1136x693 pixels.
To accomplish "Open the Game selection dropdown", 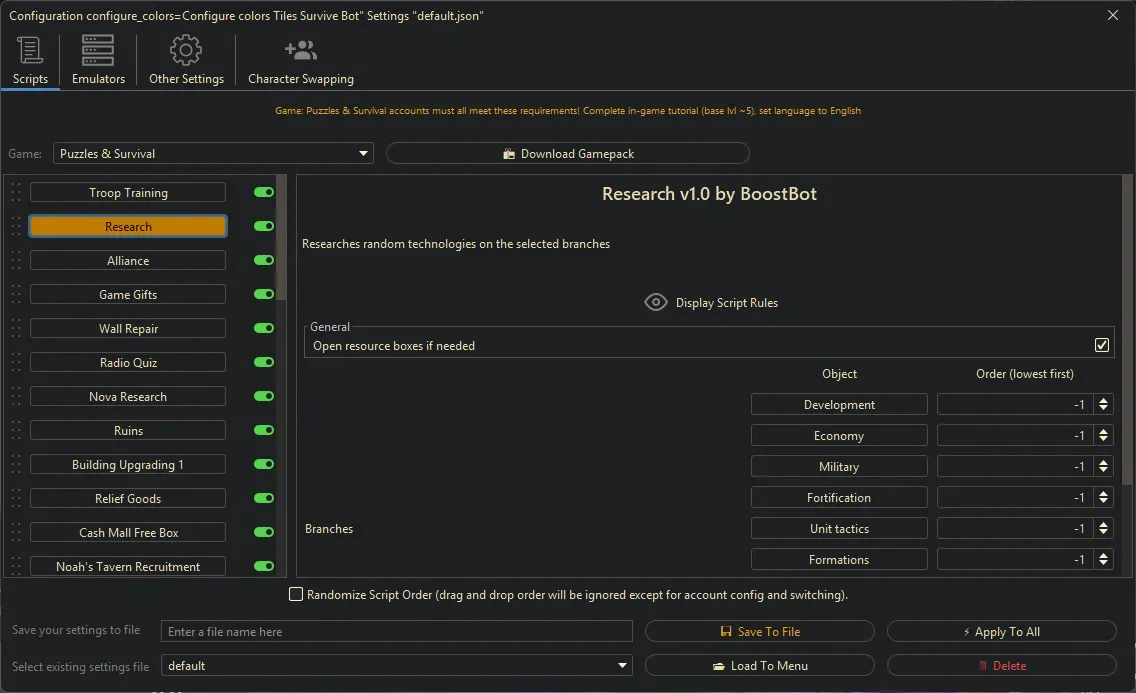I will 213,154.
